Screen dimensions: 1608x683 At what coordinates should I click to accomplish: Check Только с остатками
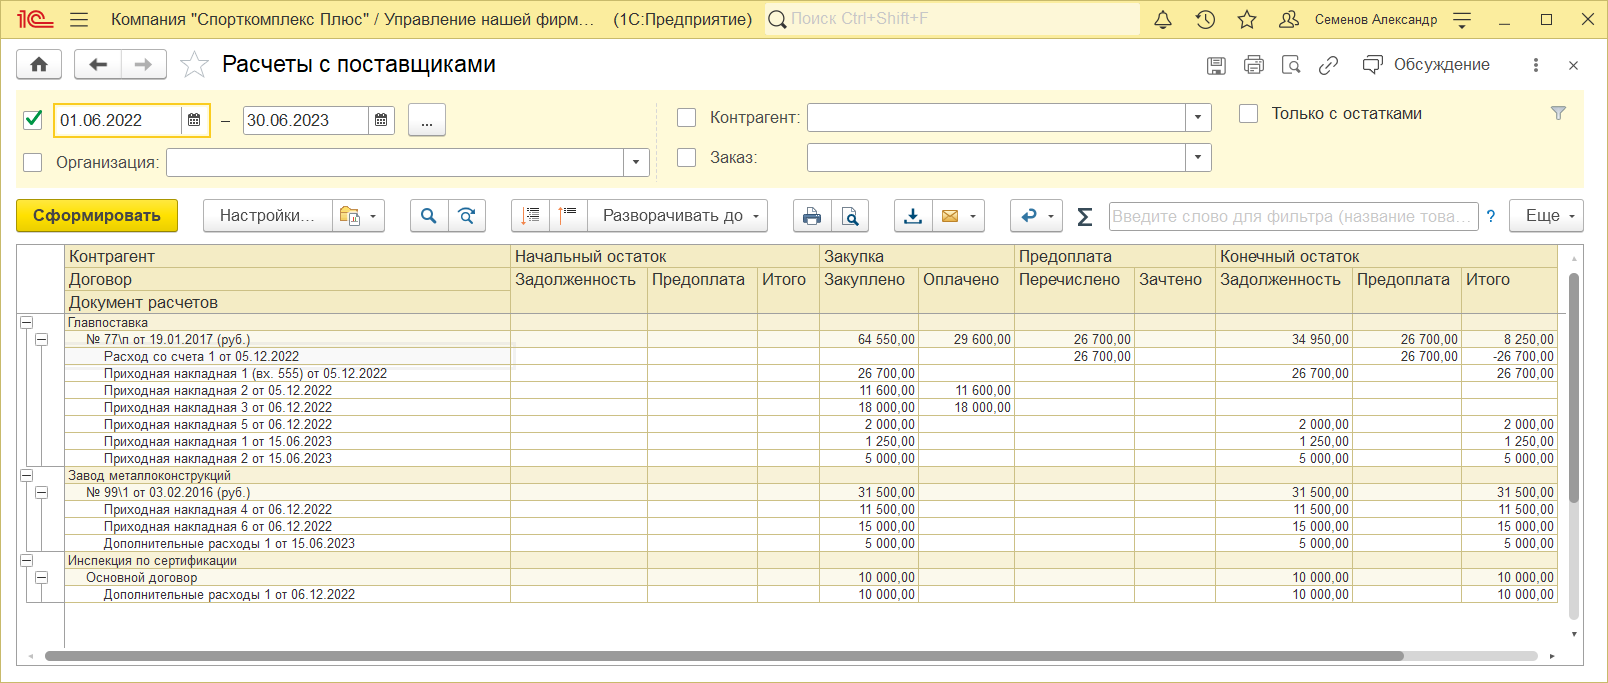(1249, 113)
